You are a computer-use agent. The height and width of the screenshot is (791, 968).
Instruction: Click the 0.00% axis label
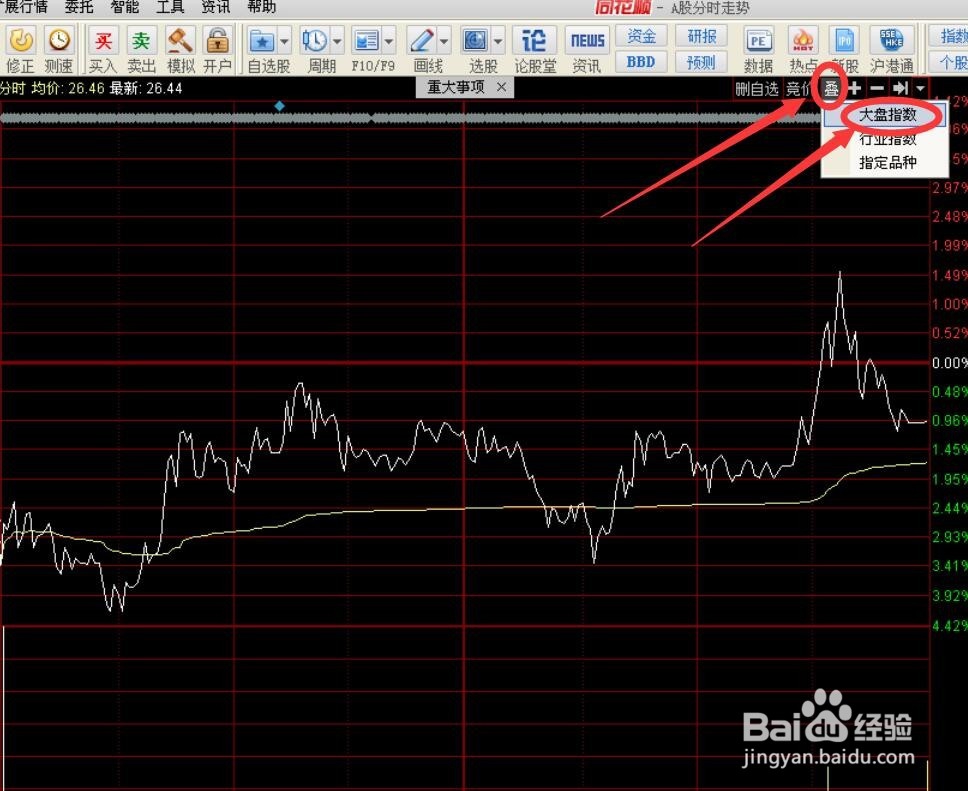pos(949,362)
